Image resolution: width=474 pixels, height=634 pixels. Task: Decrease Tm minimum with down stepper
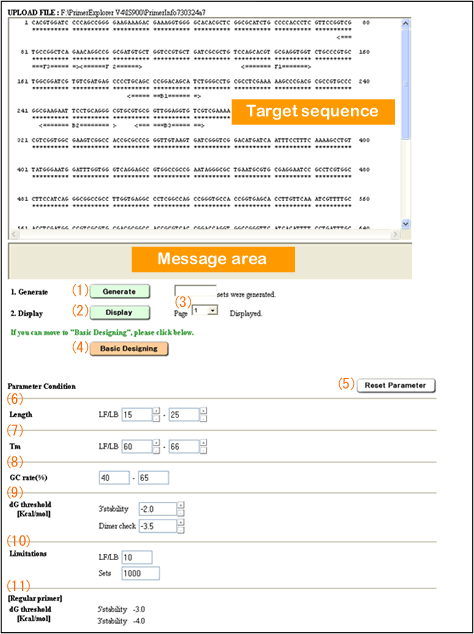156,450
